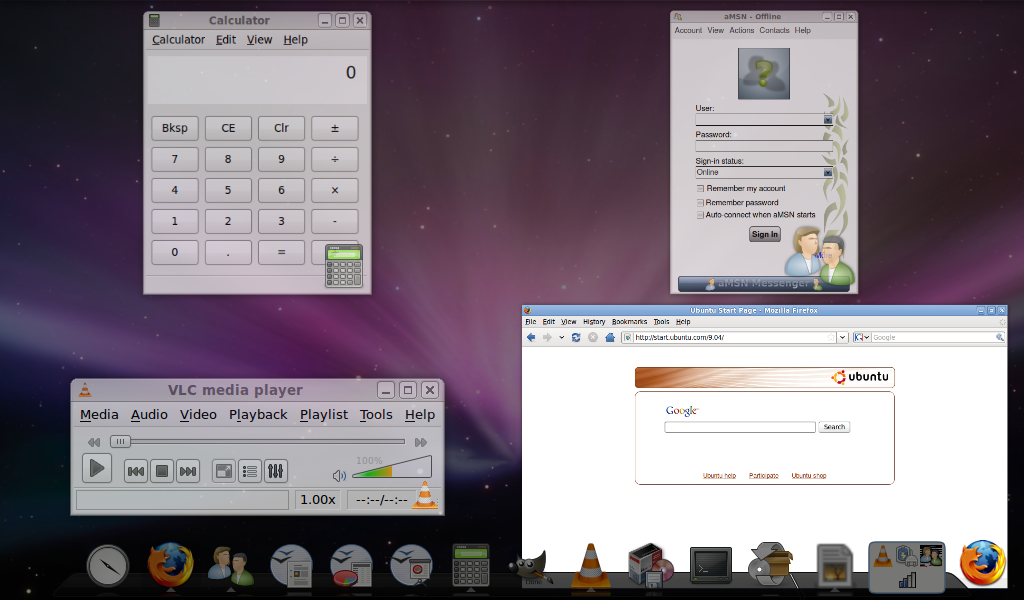Expand Firefox URL bar dropdown arrow
This screenshot has height=600, width=1024.
(x=842, y=338)
